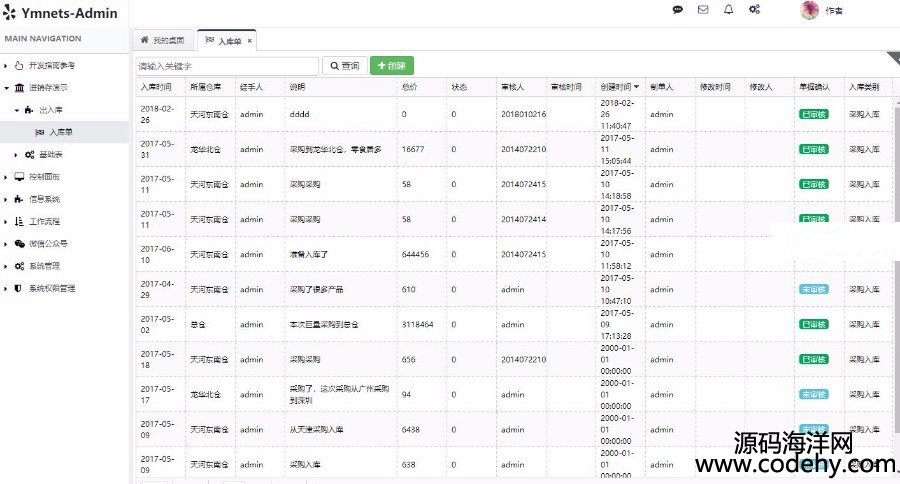900x484 pixels.
Task: Open the settings gears icon in header
Action: click(x=755, y=10)
